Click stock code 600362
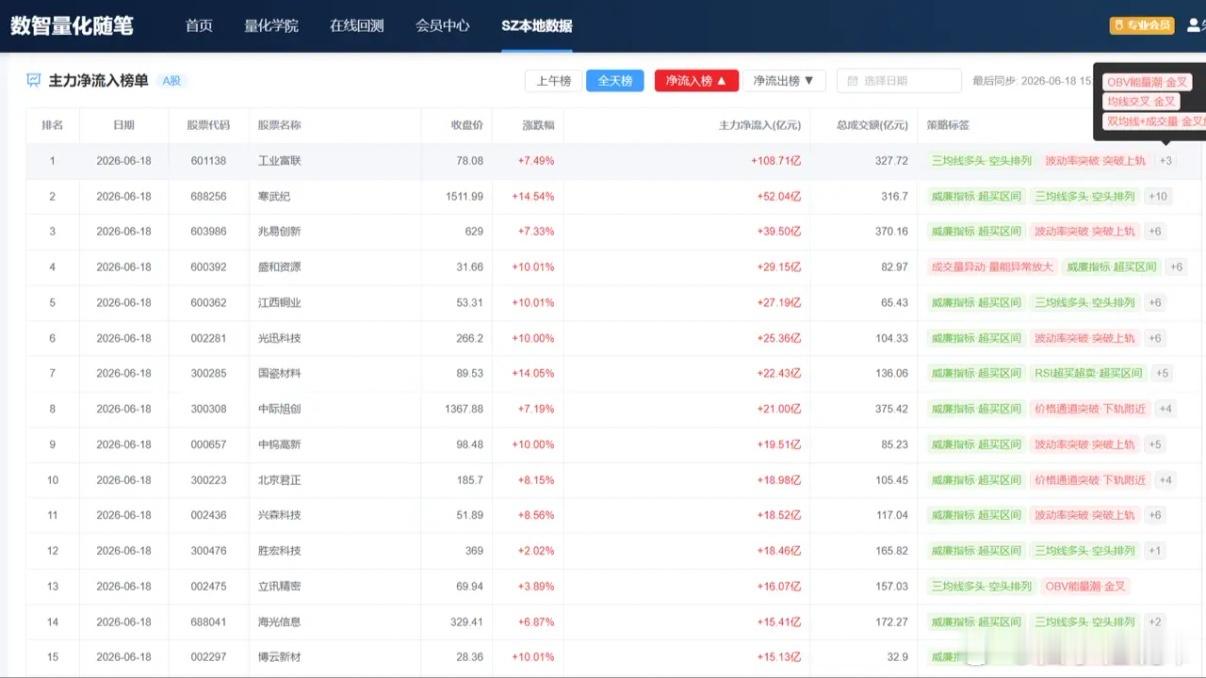 pos(208,303)
